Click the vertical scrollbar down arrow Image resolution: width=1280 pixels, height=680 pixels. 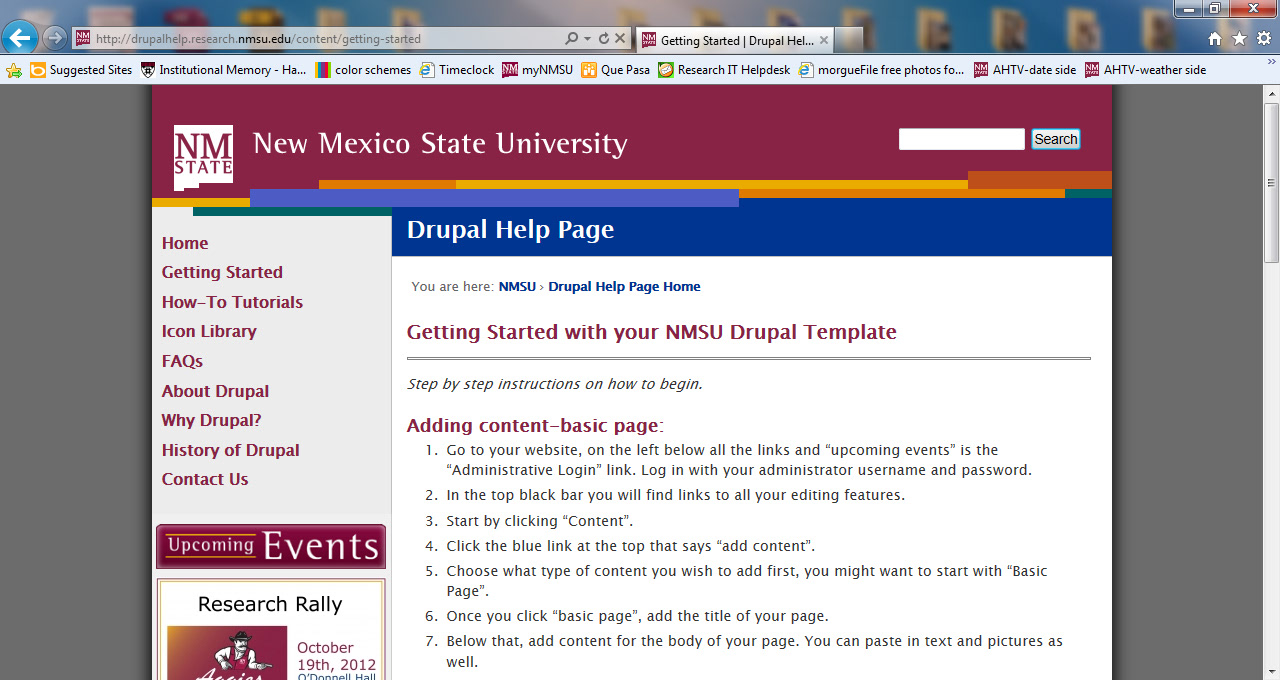click(1271, 671)
